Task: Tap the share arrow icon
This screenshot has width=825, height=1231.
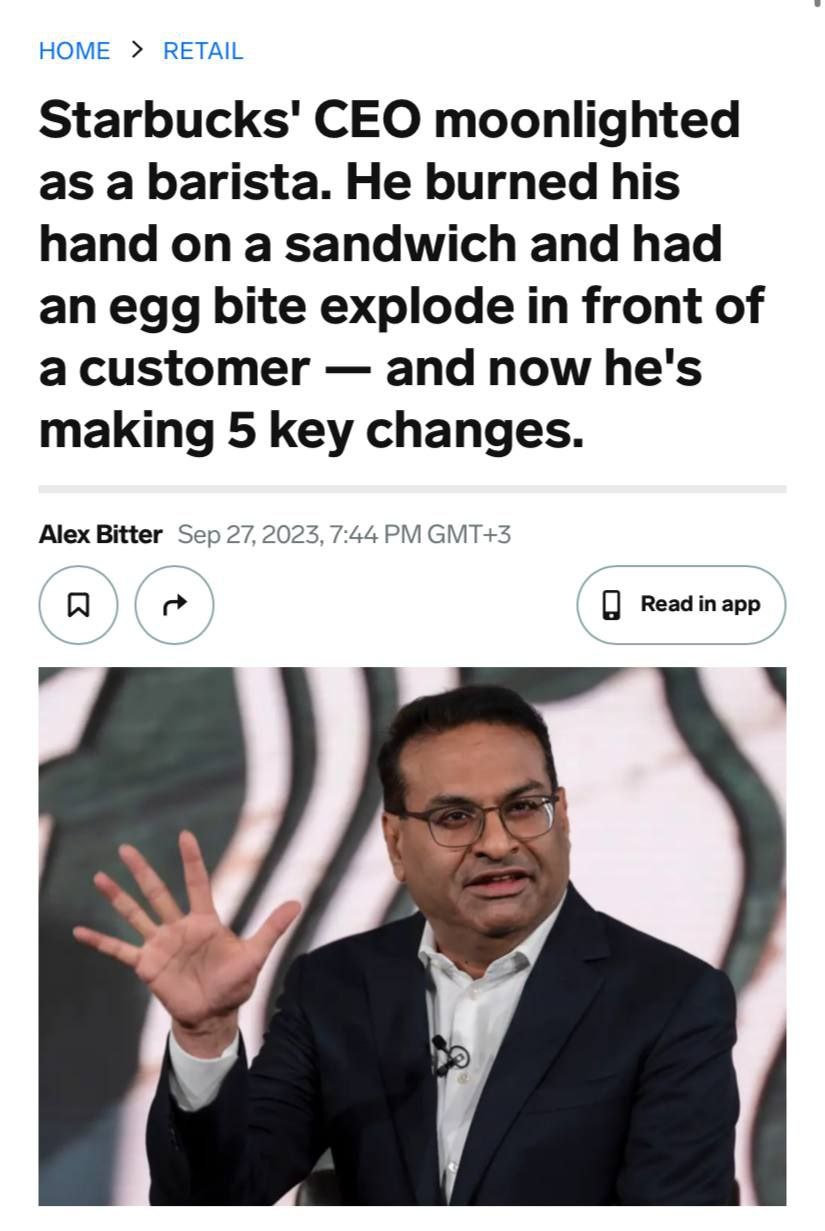Action: [x=174, y=604]
